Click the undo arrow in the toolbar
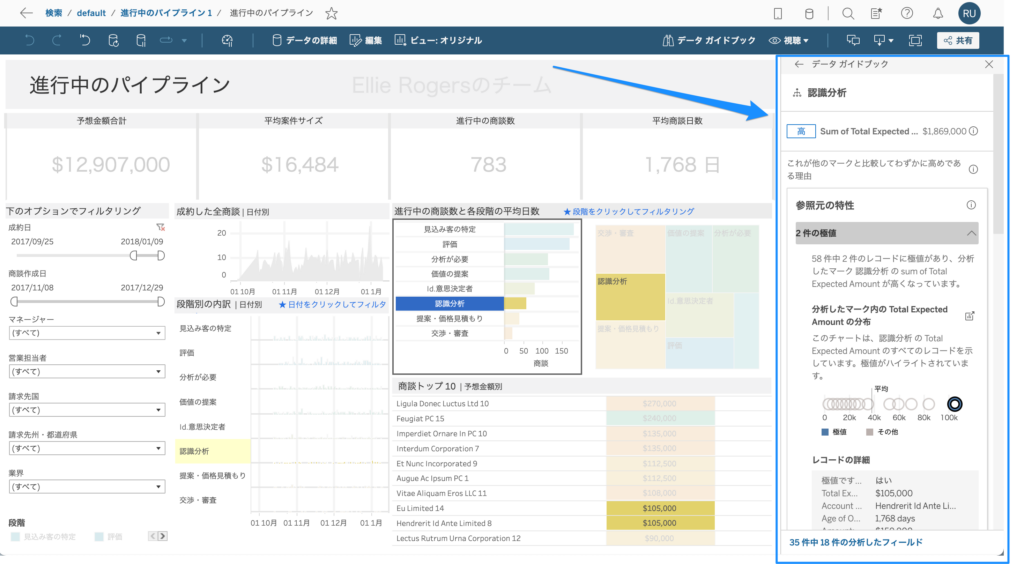 [x=29, y=41]
